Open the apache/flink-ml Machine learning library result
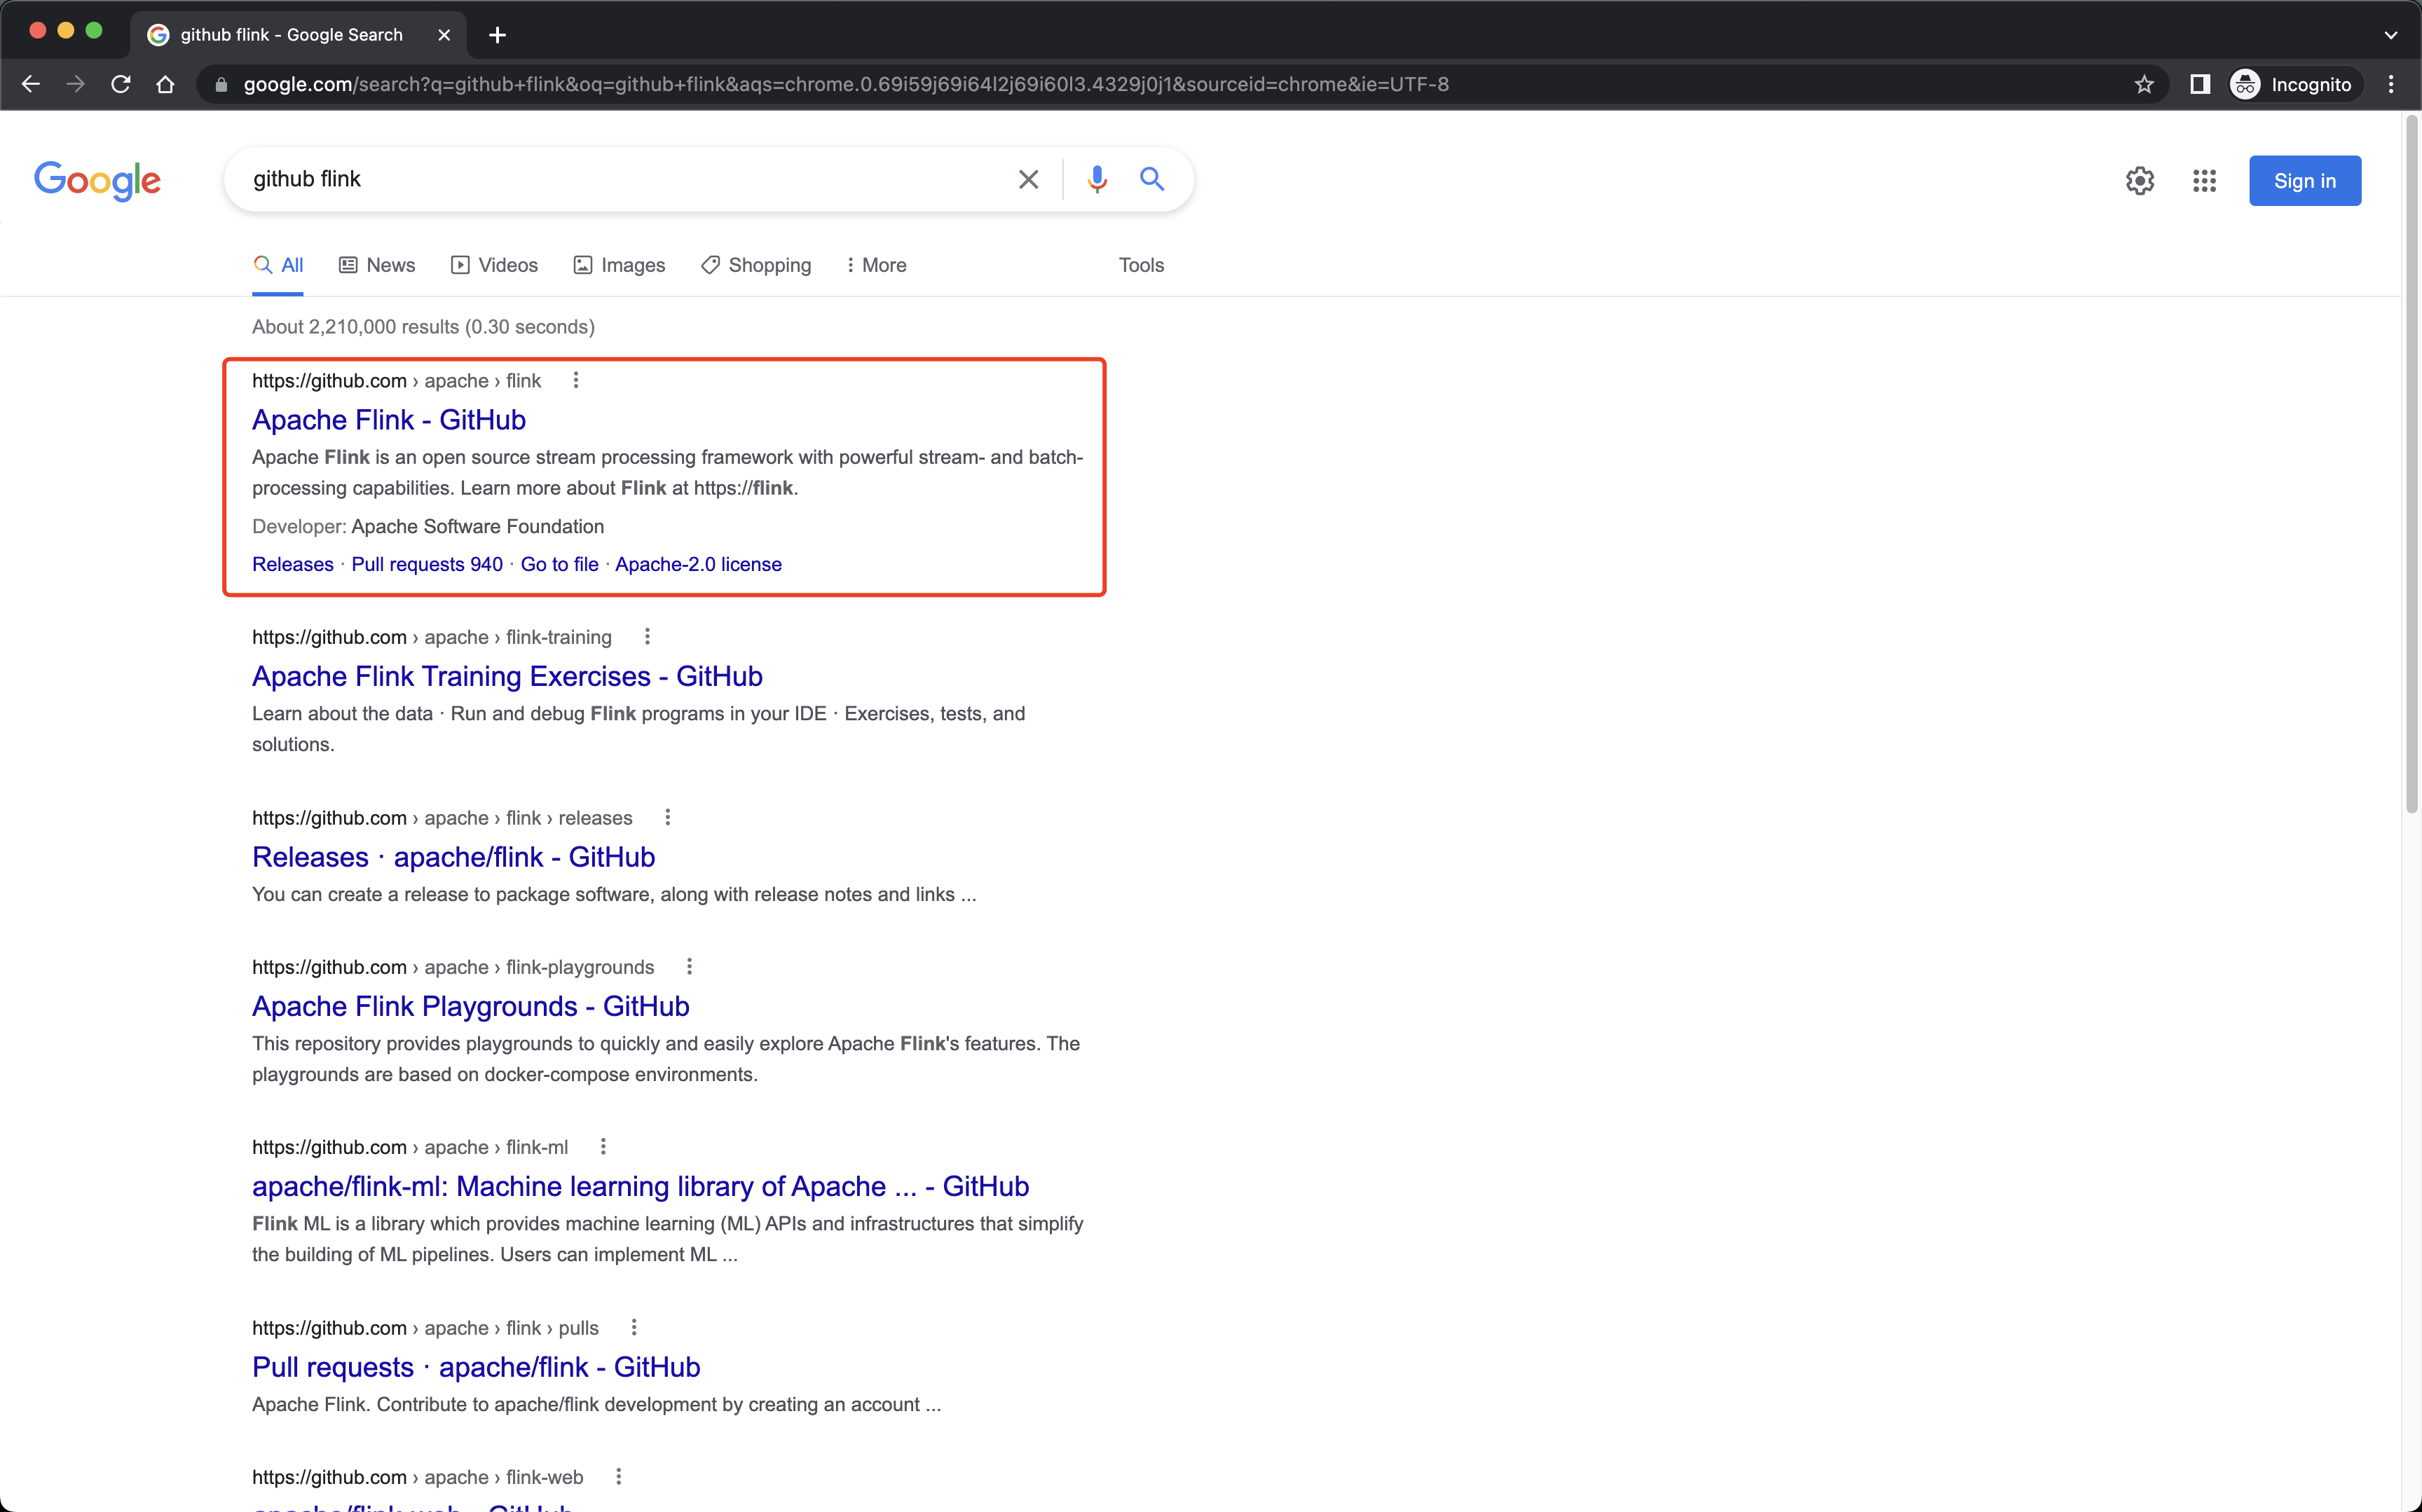The height and width of the screenshot is (1512, 2422). coord(640,1186)
